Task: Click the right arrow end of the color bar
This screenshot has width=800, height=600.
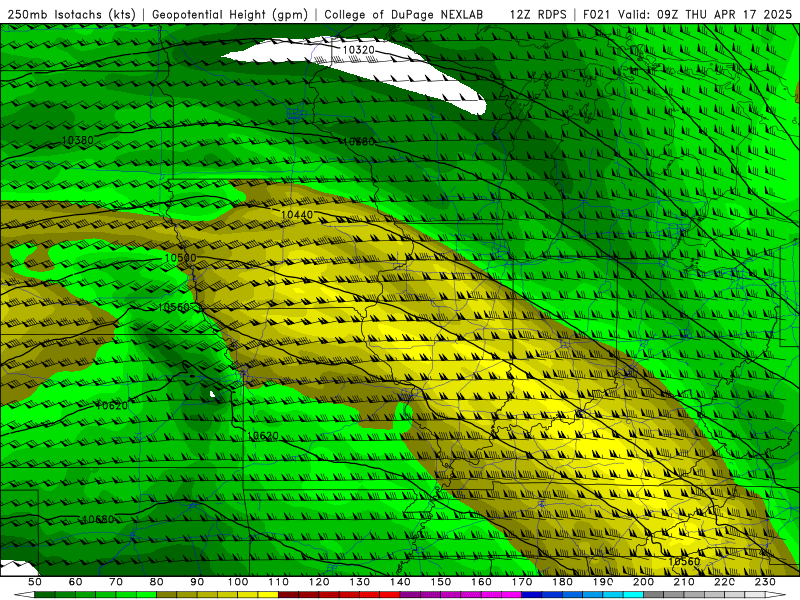Action: [x=775, y=595]
